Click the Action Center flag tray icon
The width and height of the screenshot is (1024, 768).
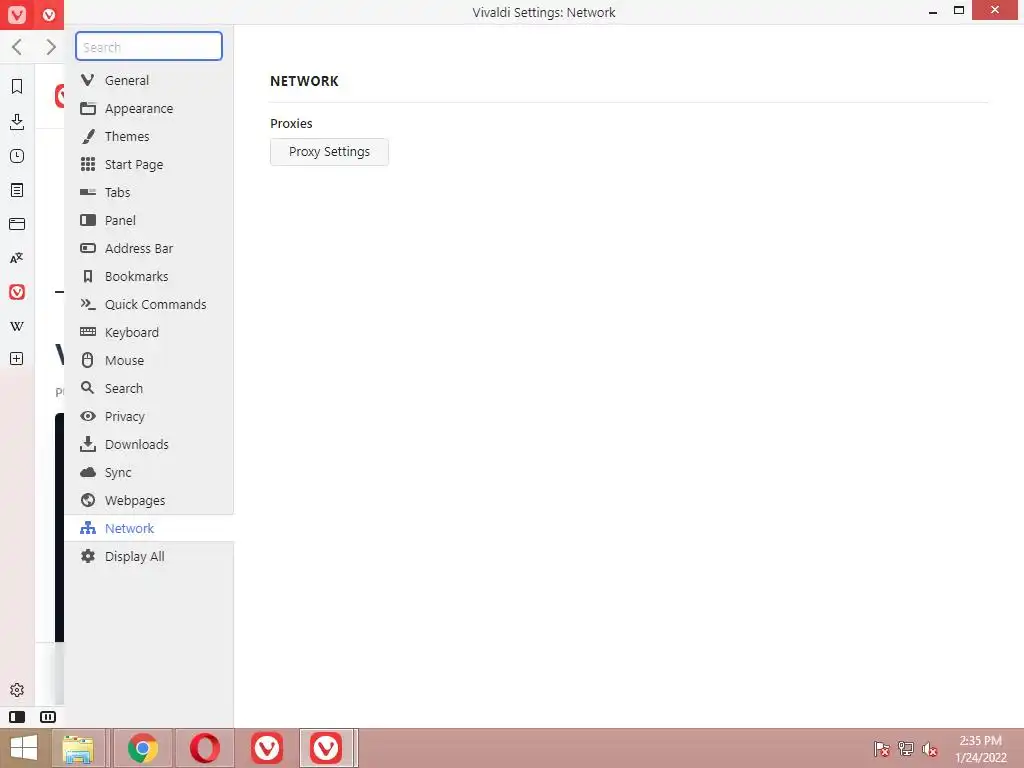881,748
